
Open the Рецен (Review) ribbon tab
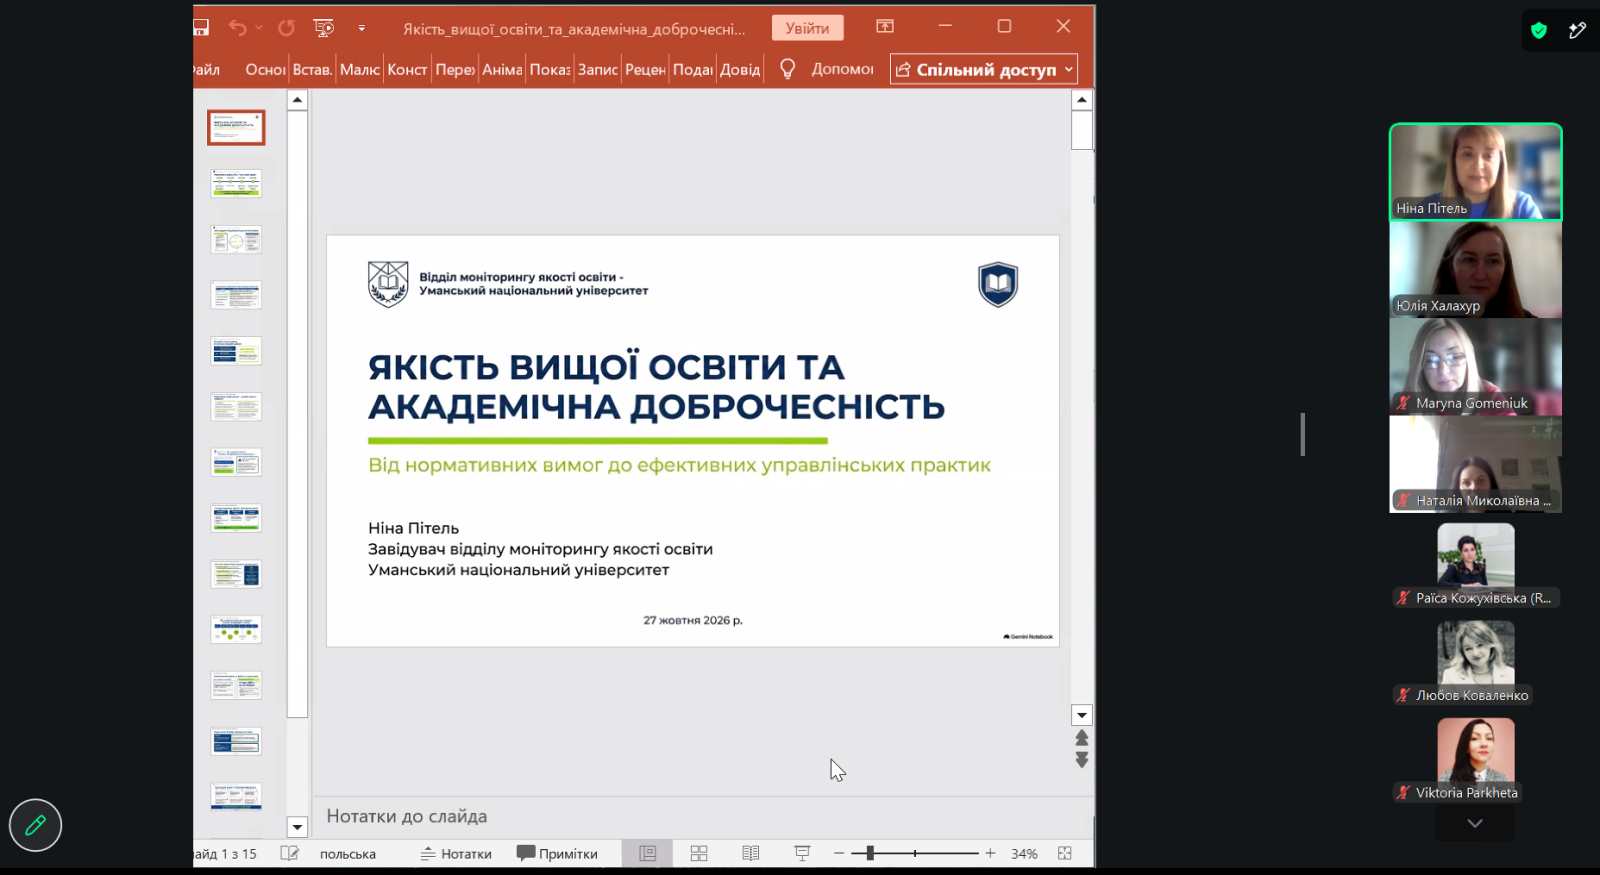coord(645,70)
